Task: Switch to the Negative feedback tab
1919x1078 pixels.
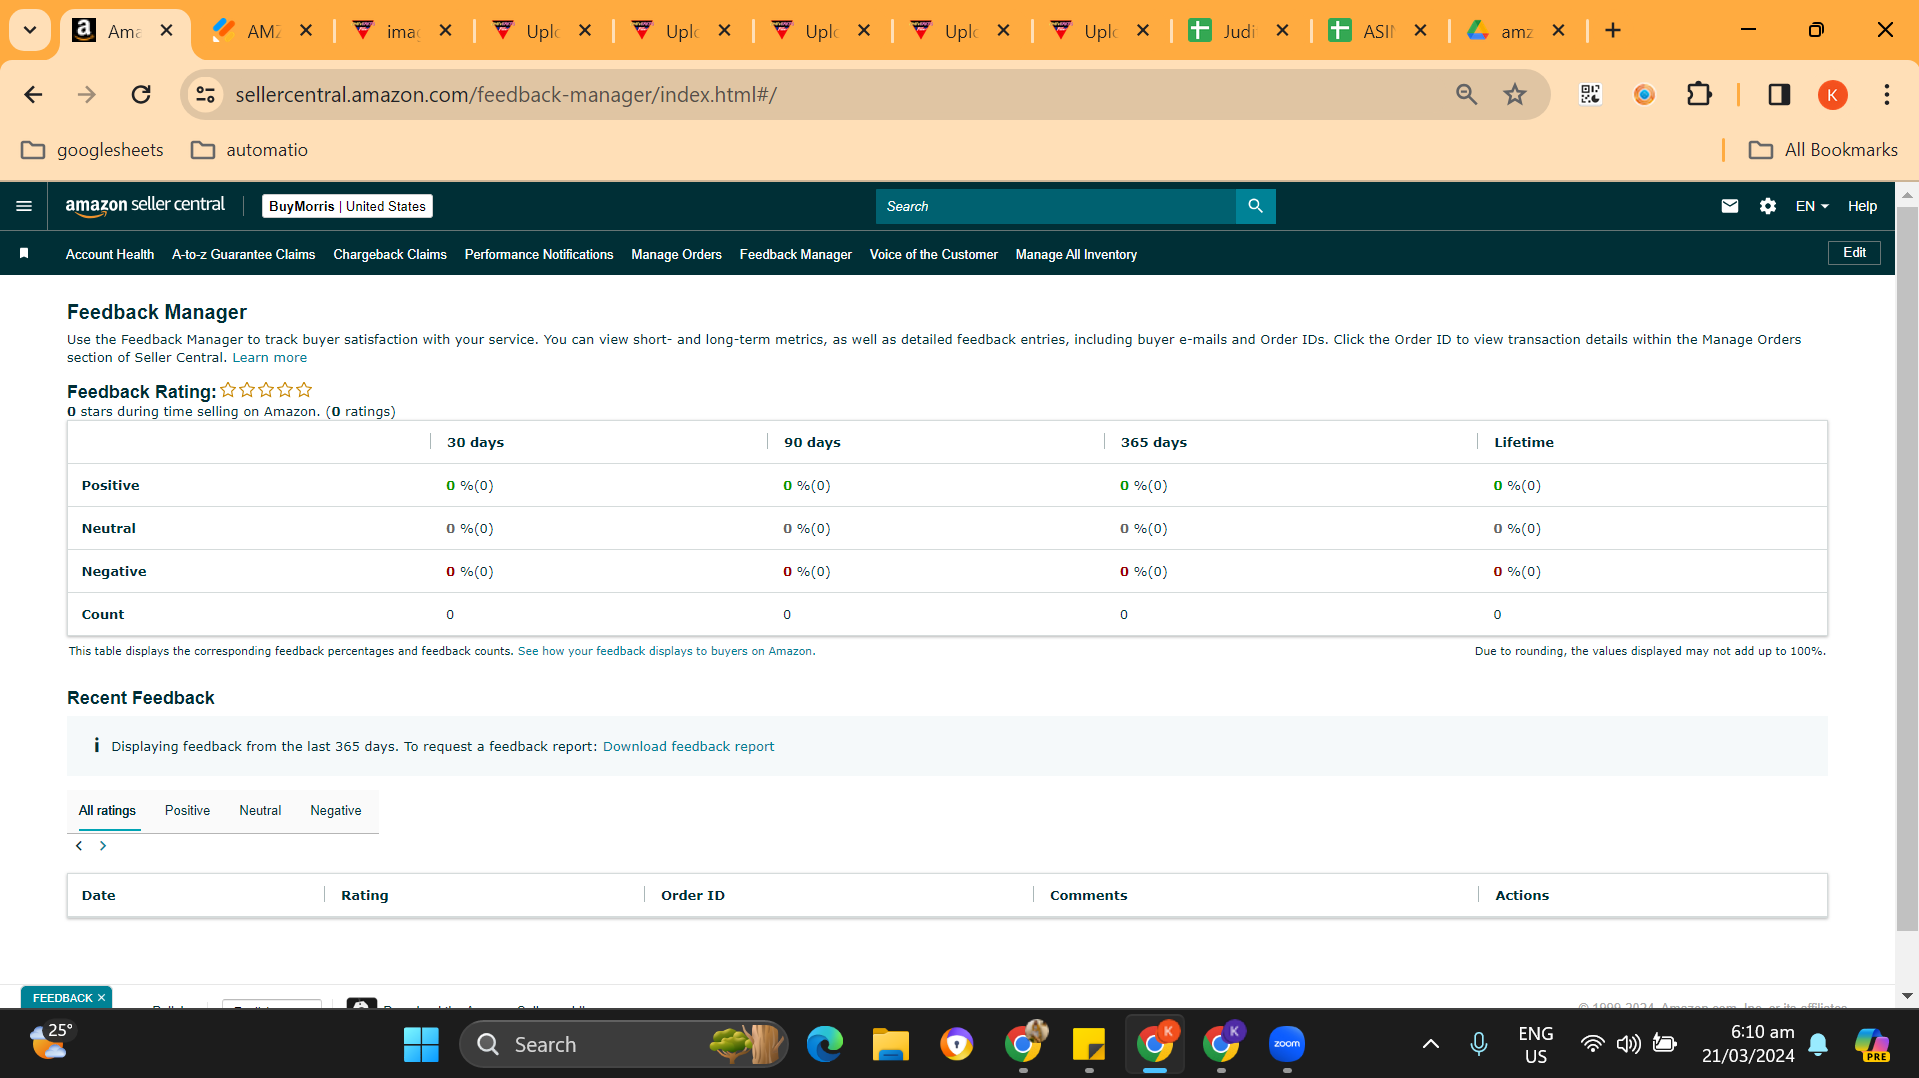Action: tap(336, 811)
